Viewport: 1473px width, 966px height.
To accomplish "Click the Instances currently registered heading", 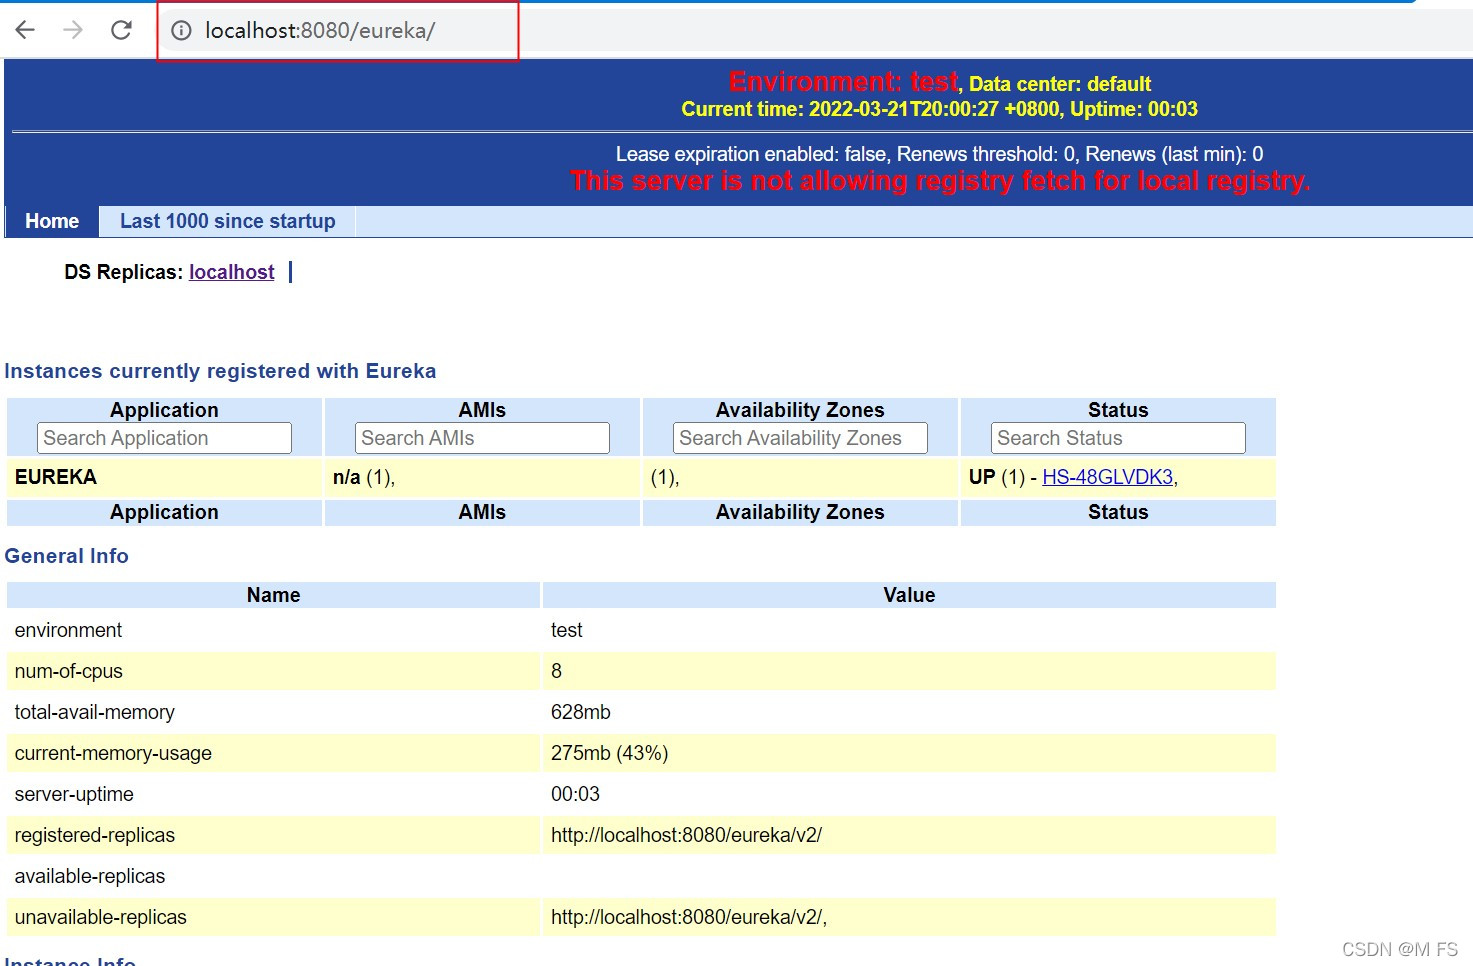I will pyautogui.click(x=220, y=371).
